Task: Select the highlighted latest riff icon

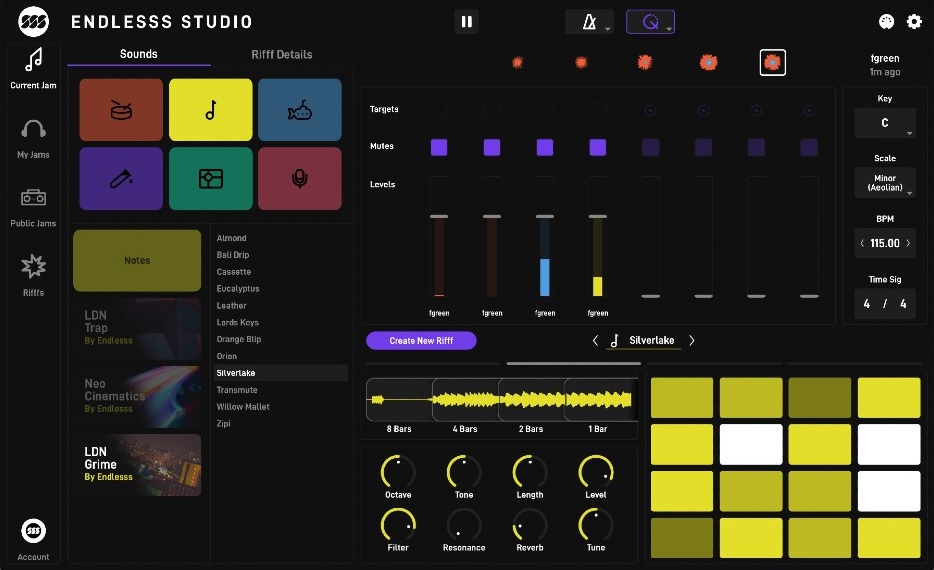Action: [x=773, y=63]
